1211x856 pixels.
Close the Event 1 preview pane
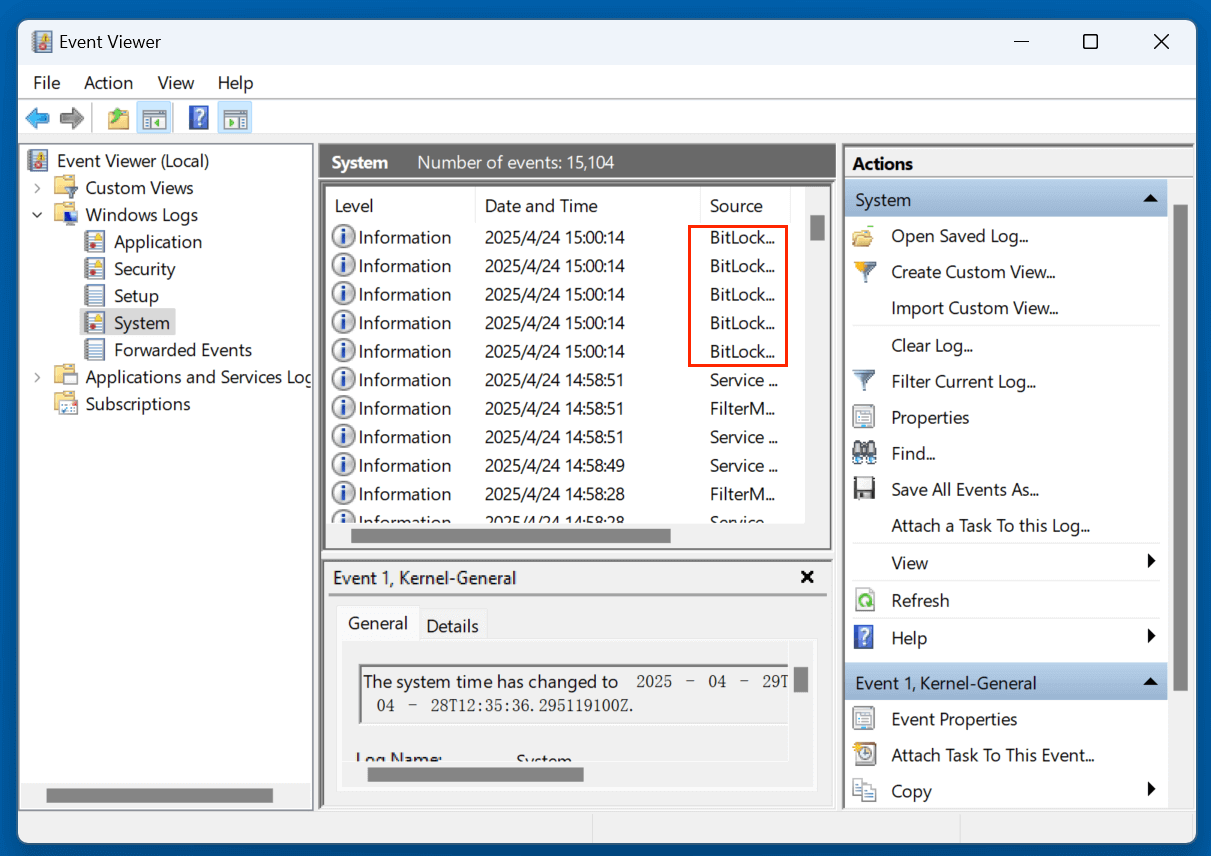pos(807,577)
